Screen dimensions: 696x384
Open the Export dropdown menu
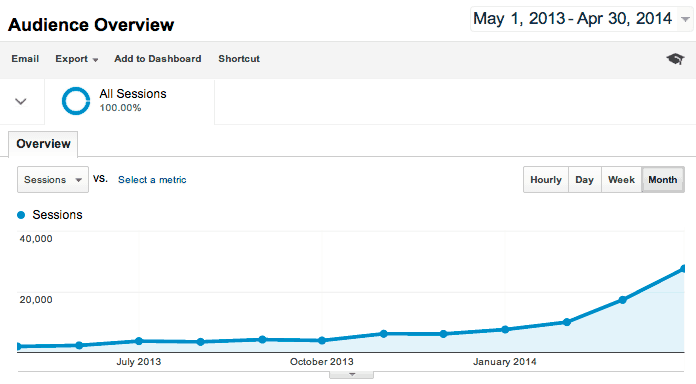click(76, 59)
